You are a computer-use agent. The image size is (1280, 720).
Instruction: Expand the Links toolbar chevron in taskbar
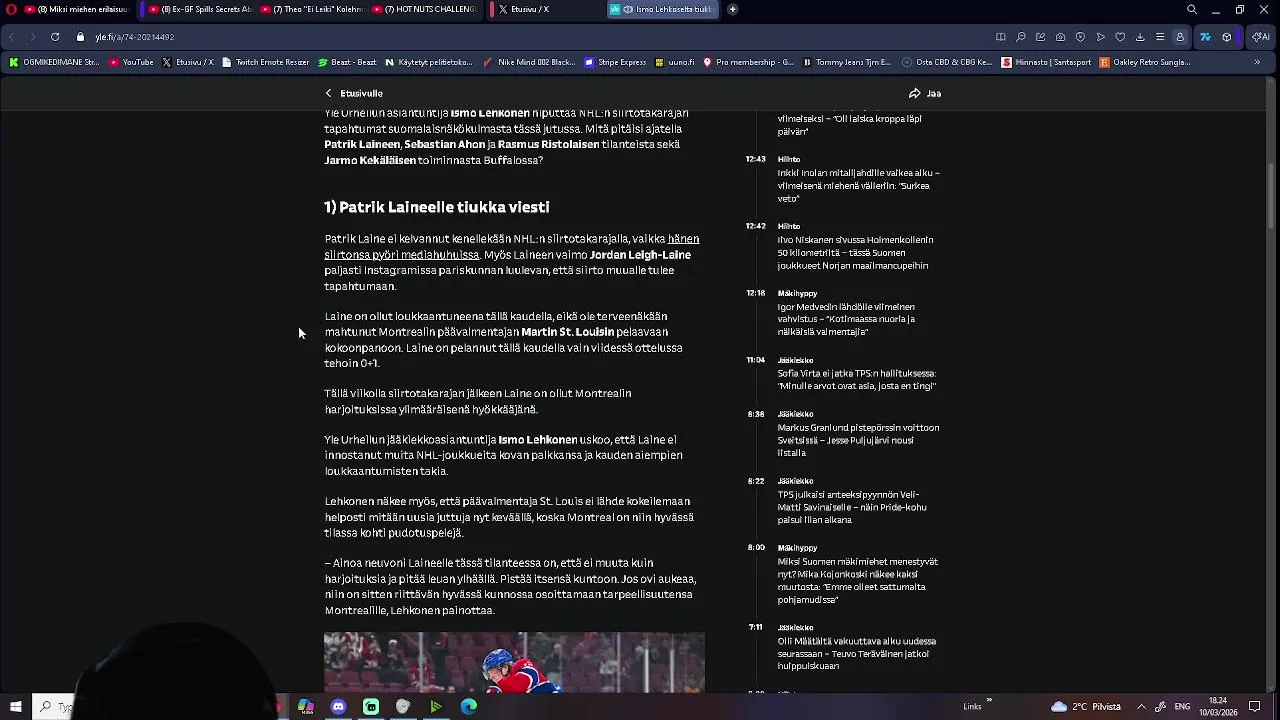989,702
